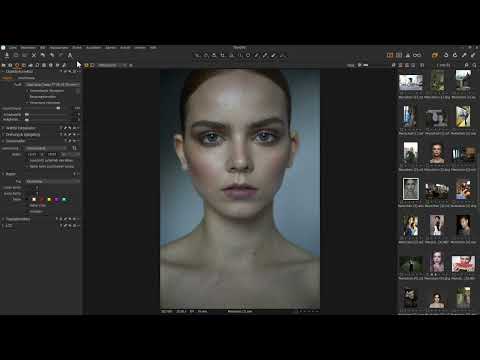This screenshot has width=480, height=360.
Task: Collapse the Raster grid panel
Action: pos(3,174)
